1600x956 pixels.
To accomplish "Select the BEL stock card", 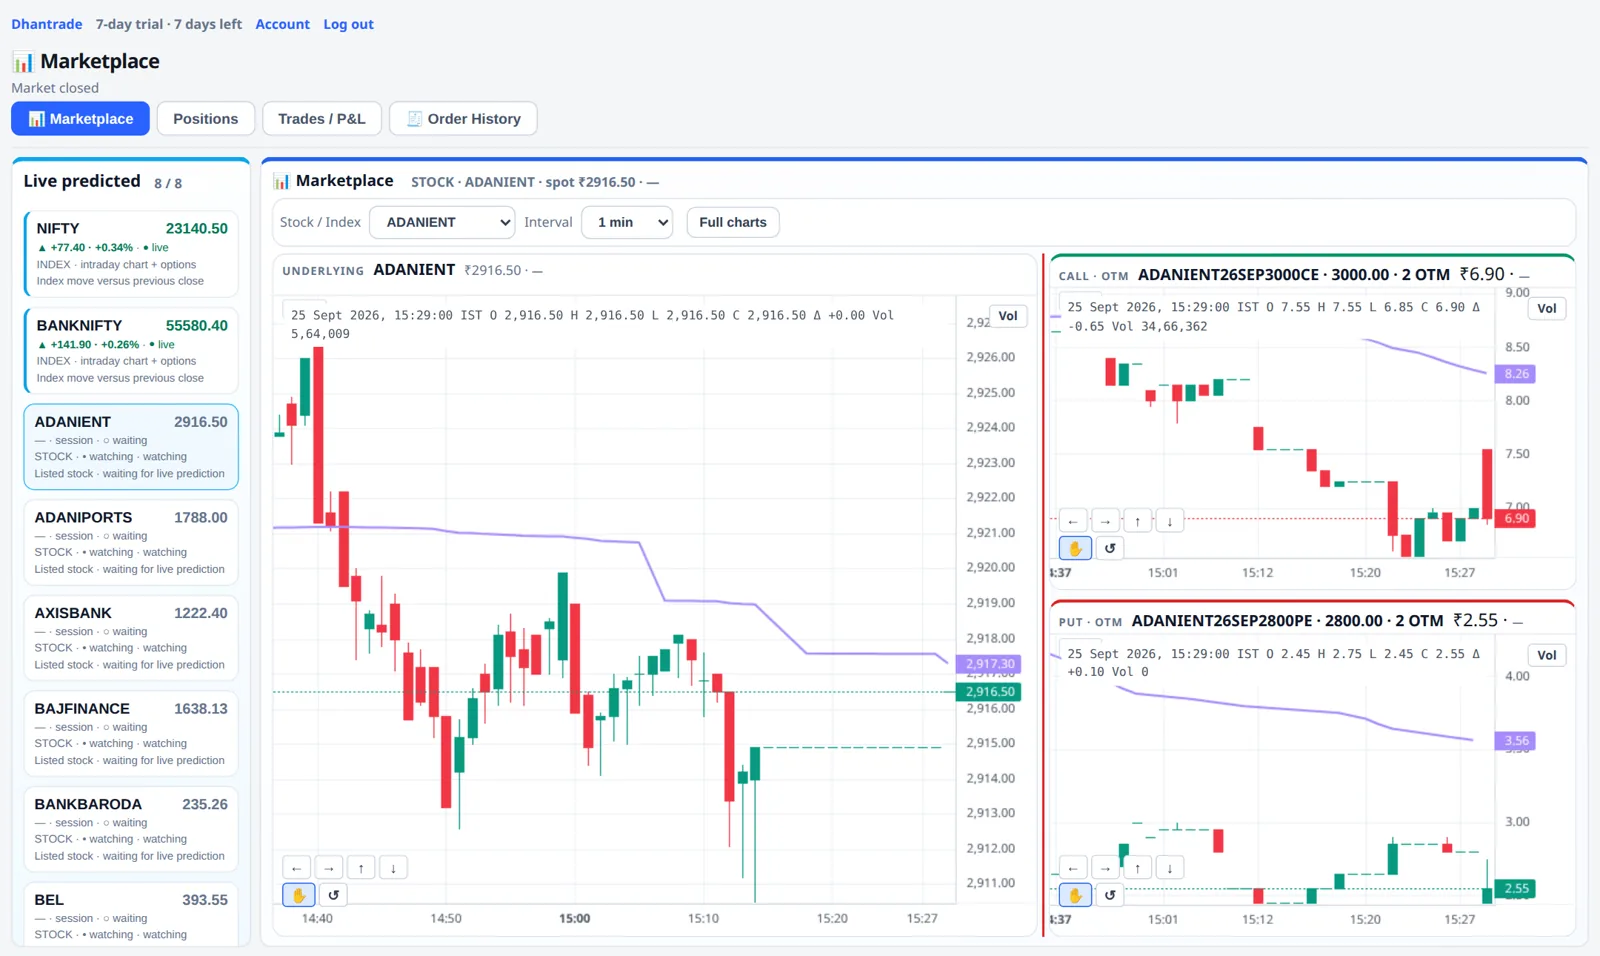I will (x=131, y=914).
